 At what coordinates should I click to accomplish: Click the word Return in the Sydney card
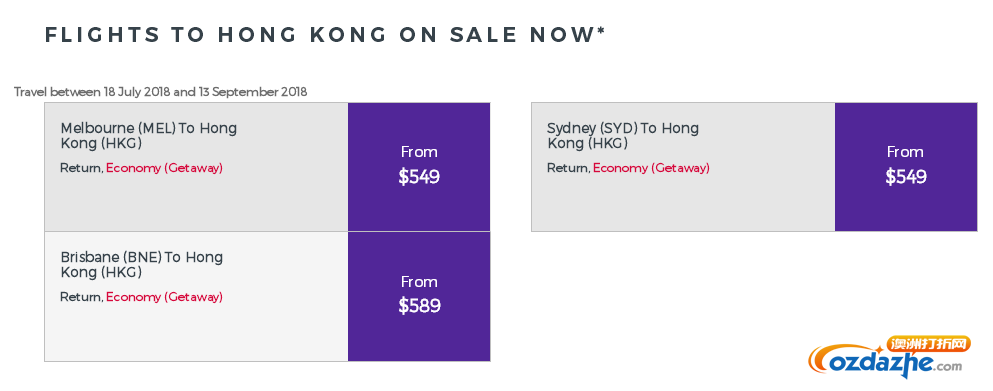567,169
